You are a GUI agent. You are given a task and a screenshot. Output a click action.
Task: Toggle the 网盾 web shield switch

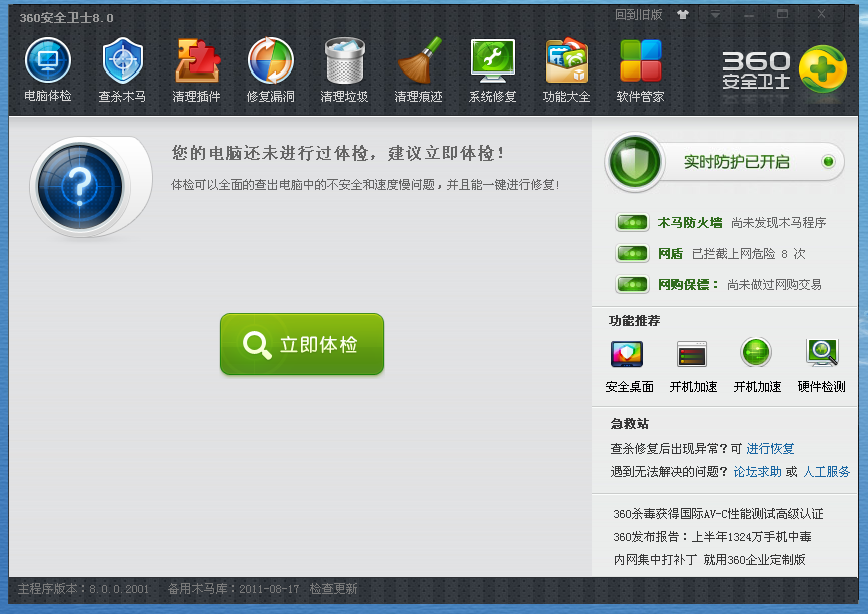pos(632,254)
